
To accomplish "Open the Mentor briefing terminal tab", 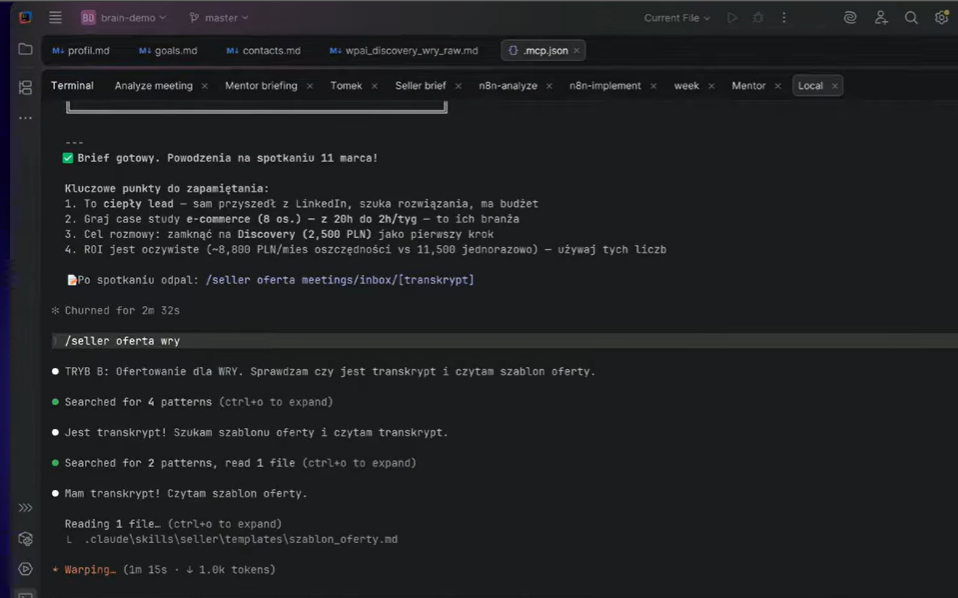I will pyautogui.click(x=261, y=86).
